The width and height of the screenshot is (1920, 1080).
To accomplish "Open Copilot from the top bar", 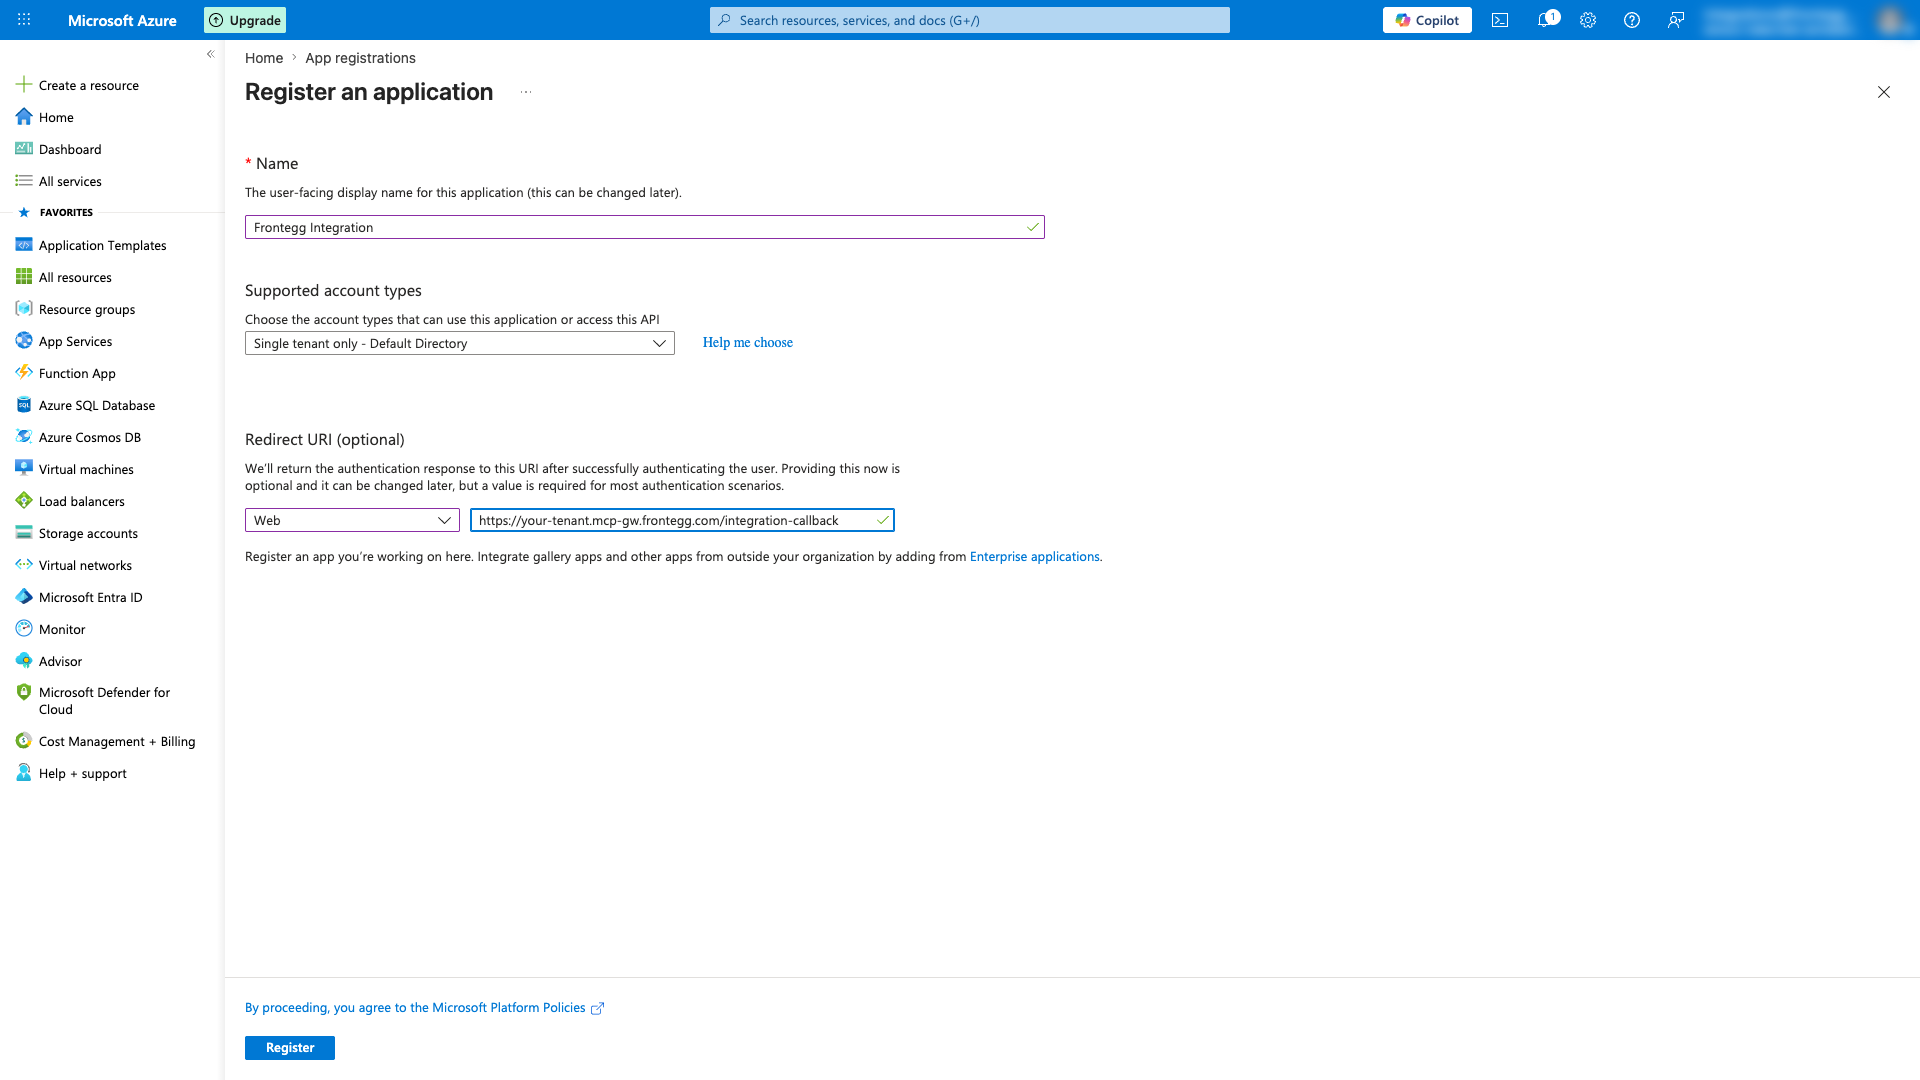I will pos(1427,20).
